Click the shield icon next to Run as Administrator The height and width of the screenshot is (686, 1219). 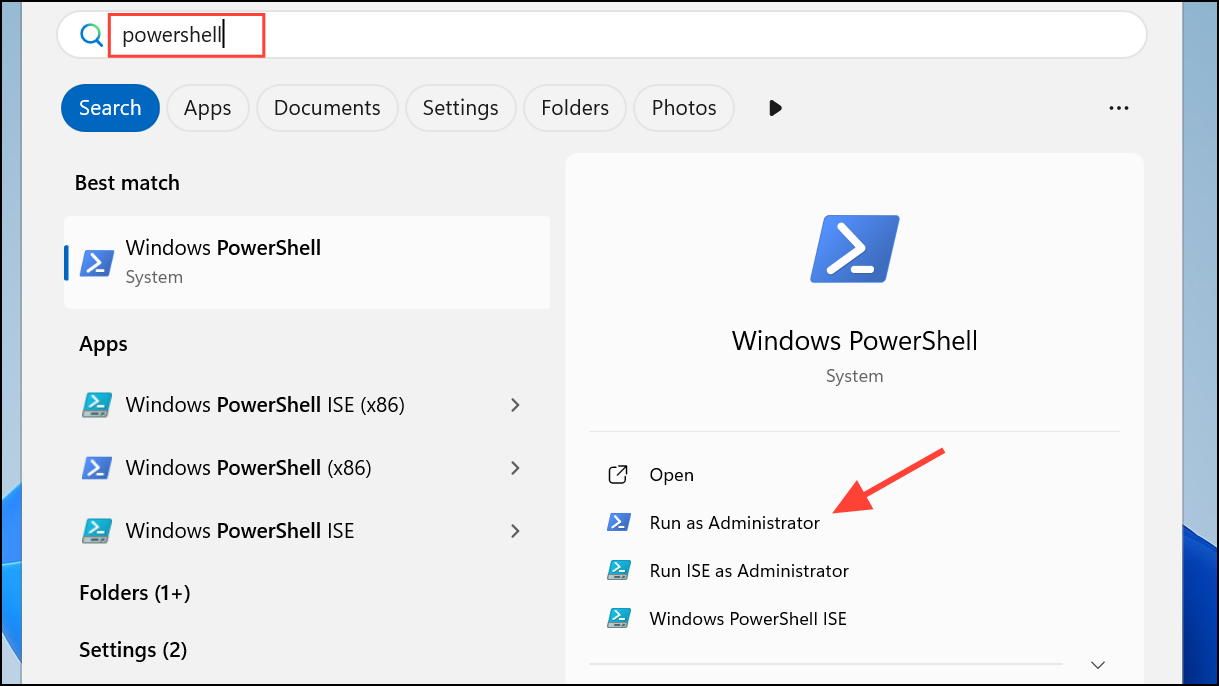[619, 522]
